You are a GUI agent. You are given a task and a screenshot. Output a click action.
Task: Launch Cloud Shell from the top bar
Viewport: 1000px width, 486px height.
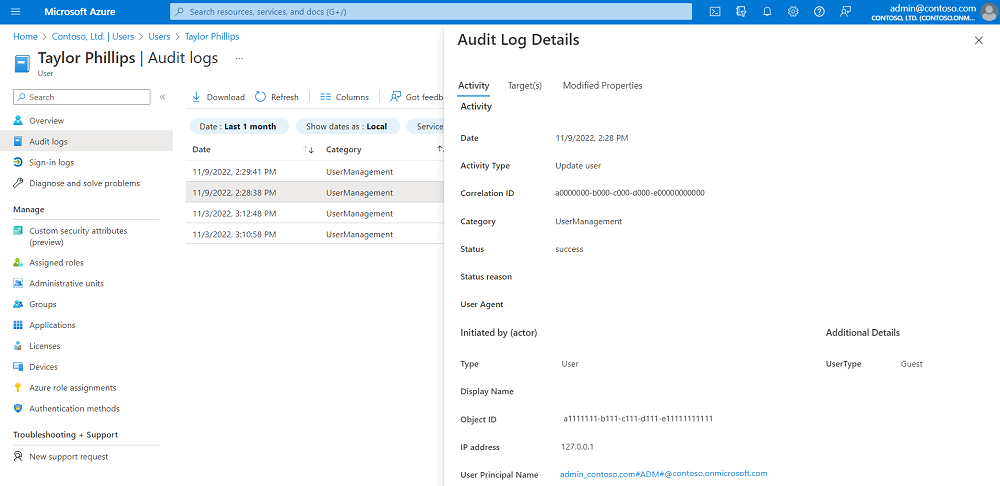pyautogui.click(x=716, y=11)
